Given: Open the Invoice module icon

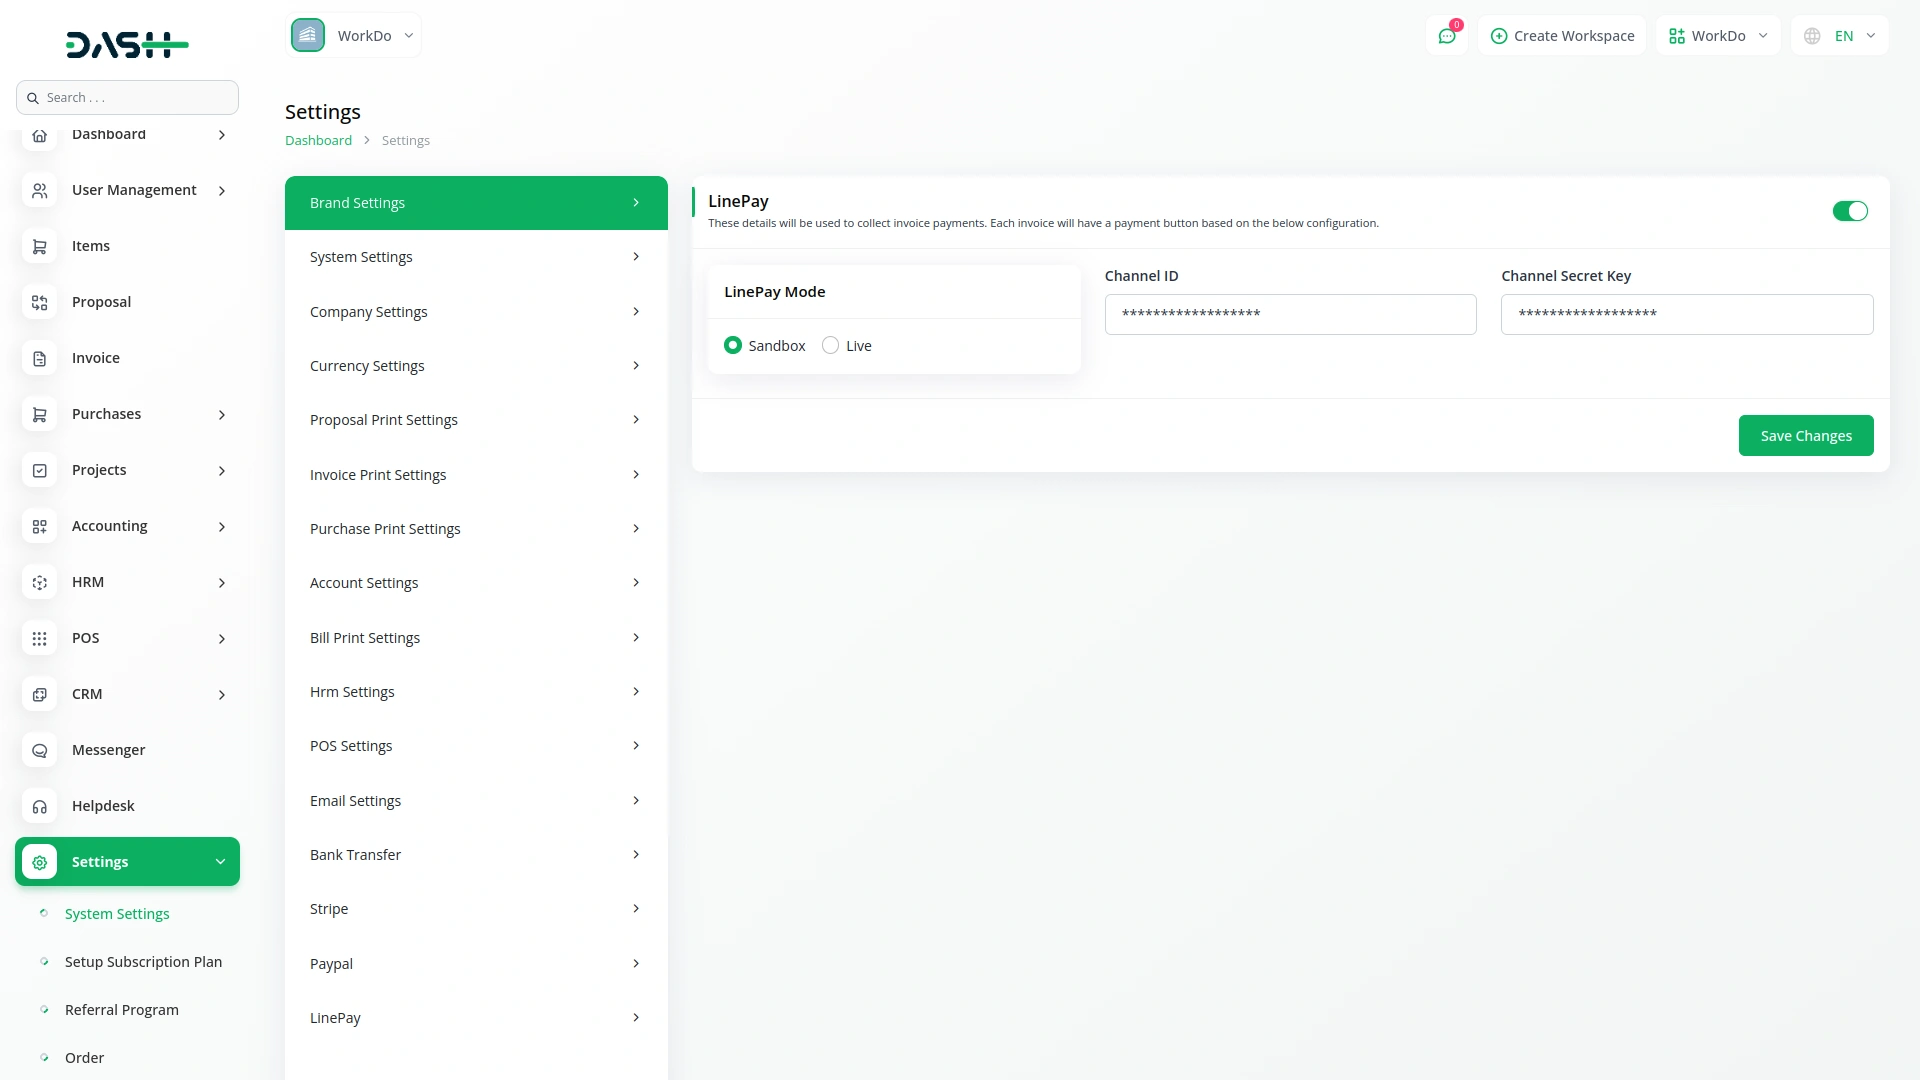Looking at the screenshot, I should (40, 358).
